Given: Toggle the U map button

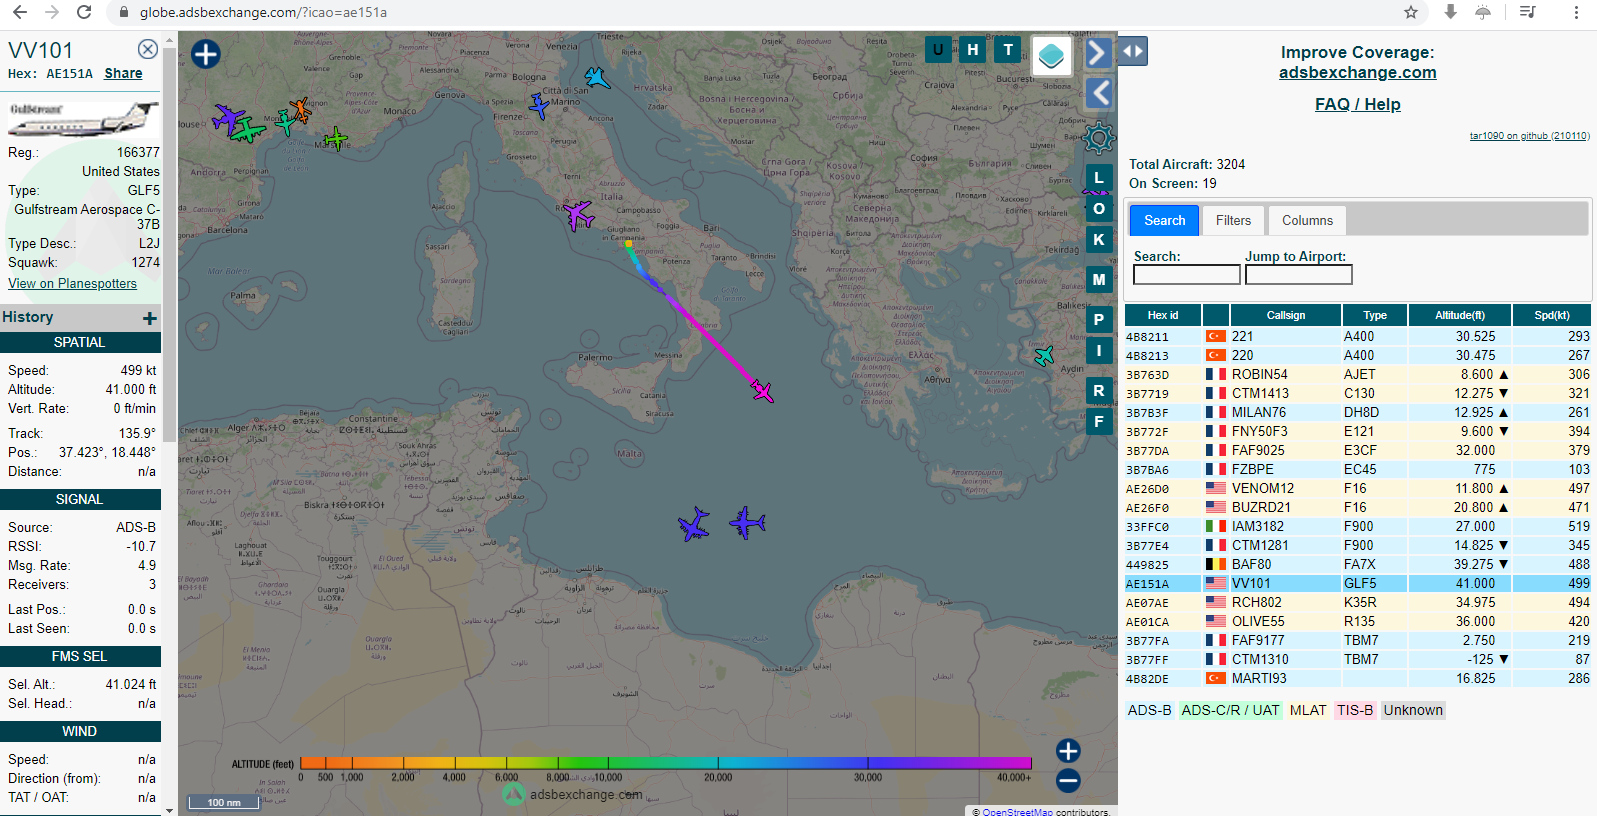Looking at the screenshot, I should click(938, 50).
